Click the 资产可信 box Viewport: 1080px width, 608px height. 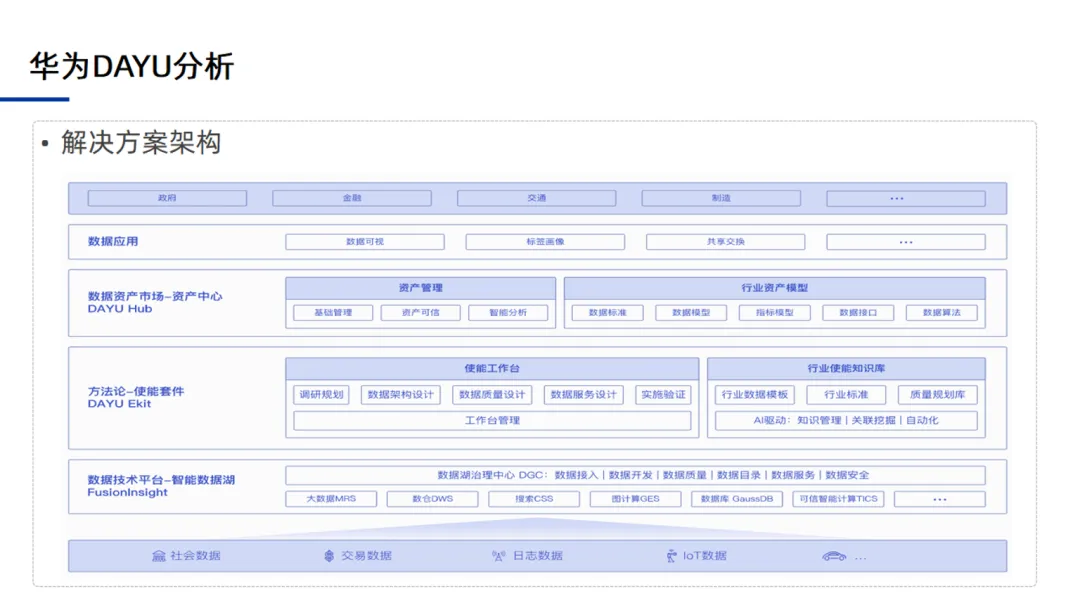[x=421, y=313]
